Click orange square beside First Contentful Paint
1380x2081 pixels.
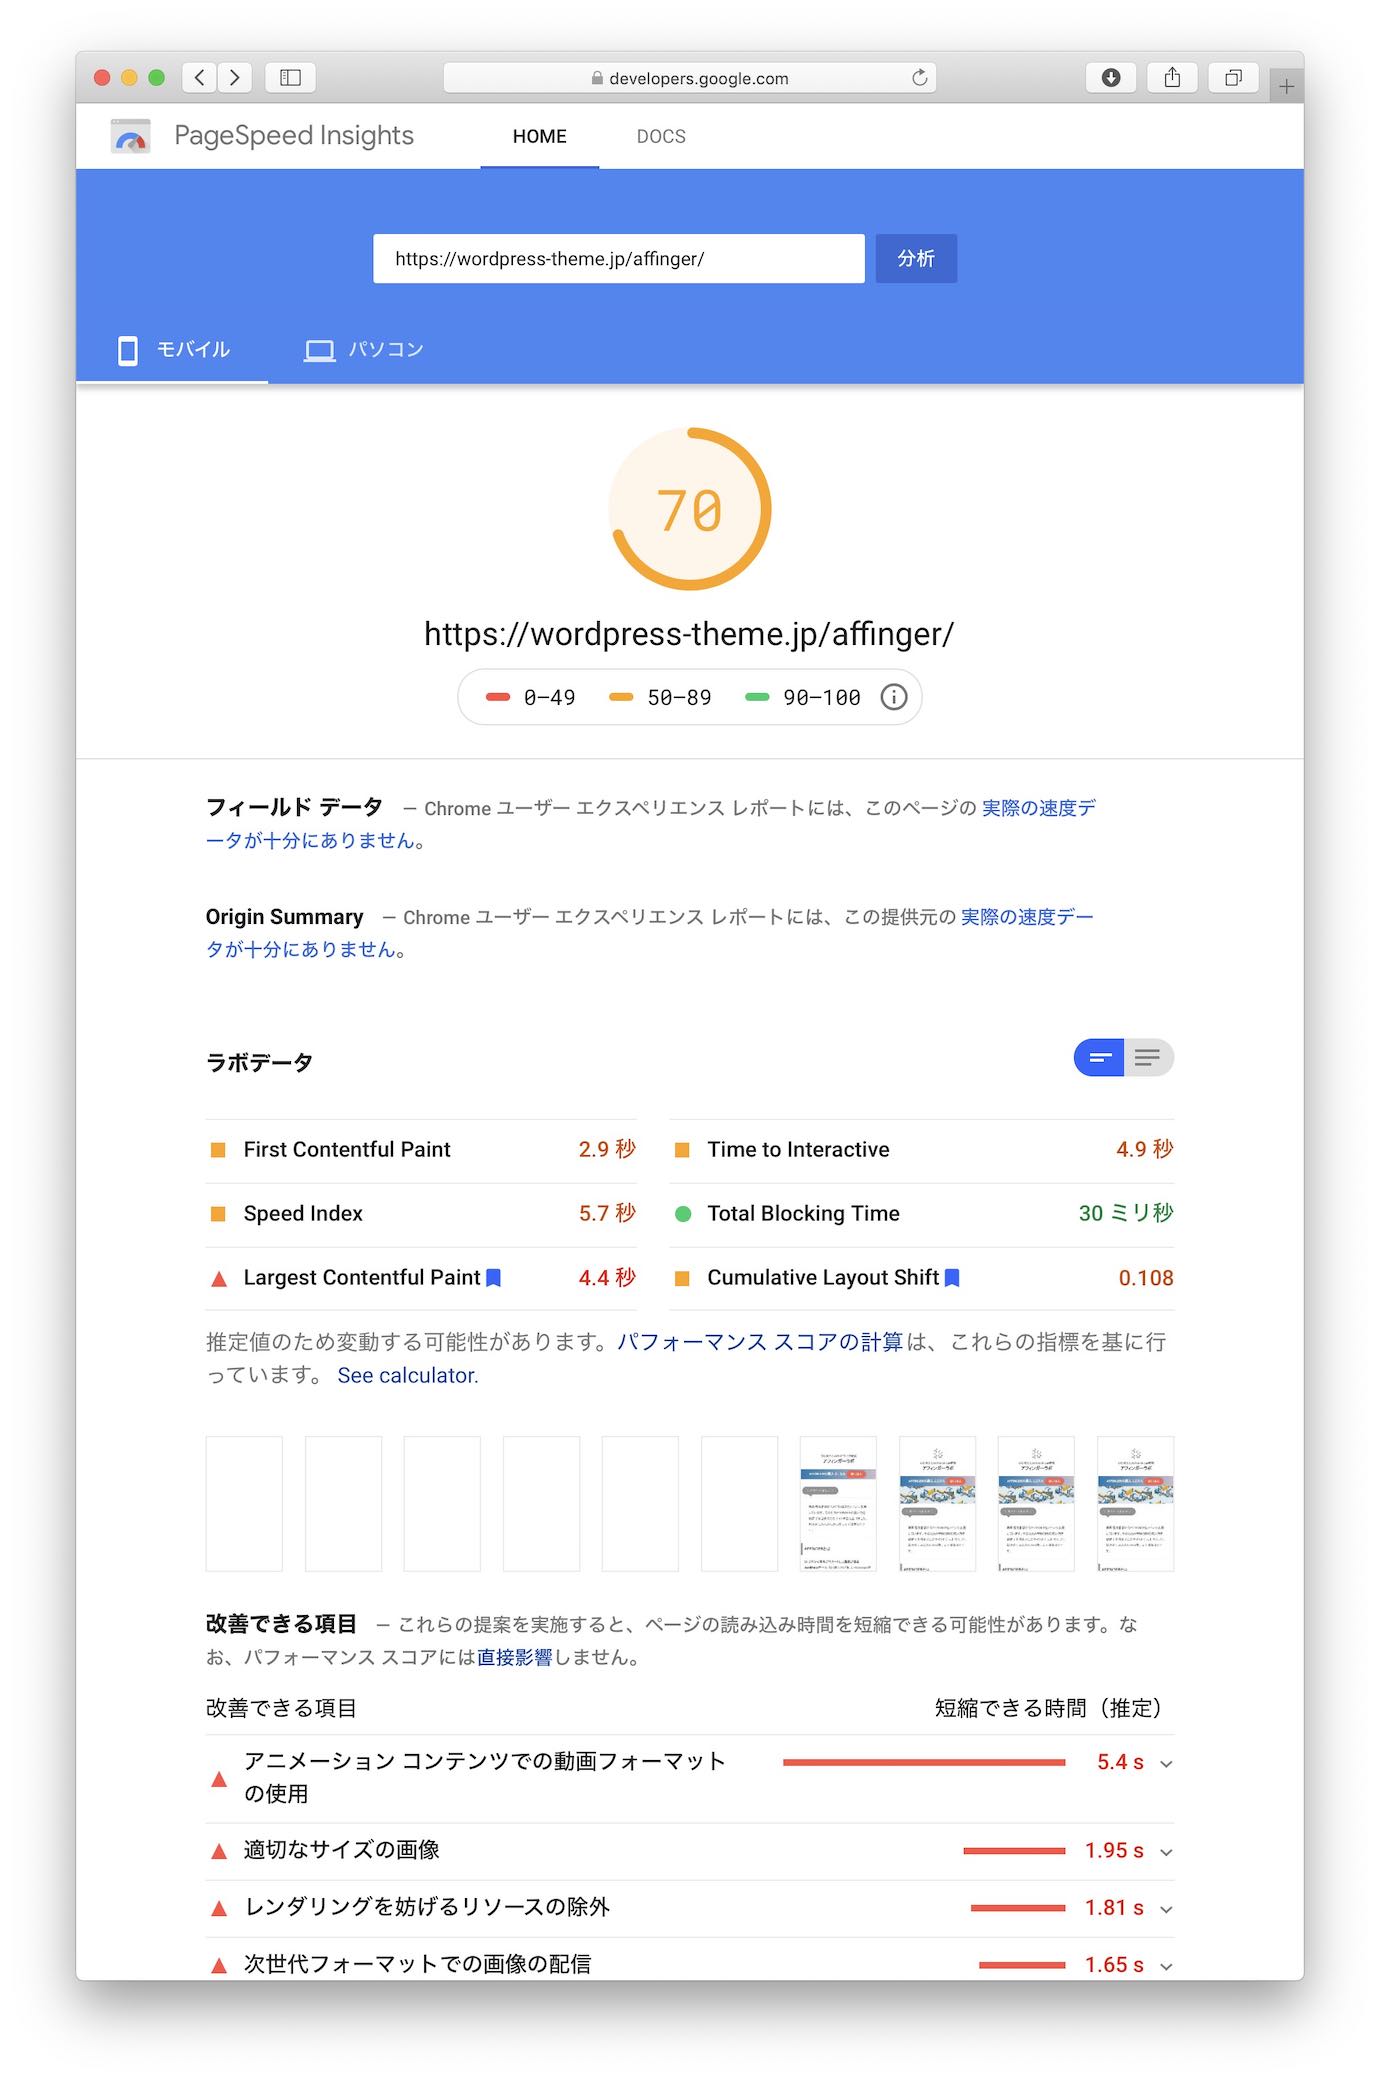(218, 1150)
